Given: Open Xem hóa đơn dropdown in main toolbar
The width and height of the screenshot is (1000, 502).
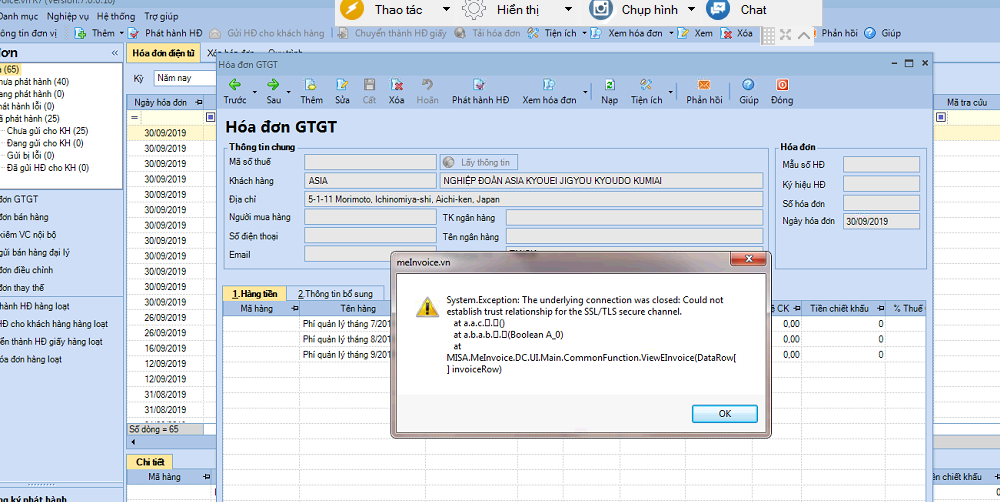Looking at the screenshot, I should (x=672, y=33).
